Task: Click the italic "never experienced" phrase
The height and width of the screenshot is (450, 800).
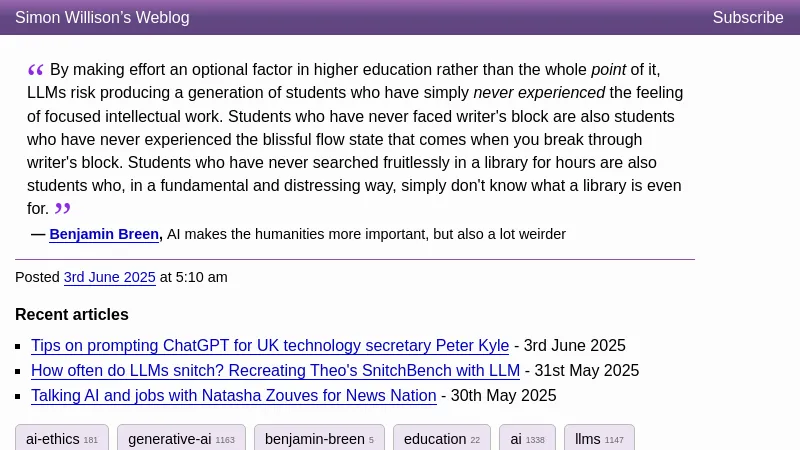Action: (539, 93)
